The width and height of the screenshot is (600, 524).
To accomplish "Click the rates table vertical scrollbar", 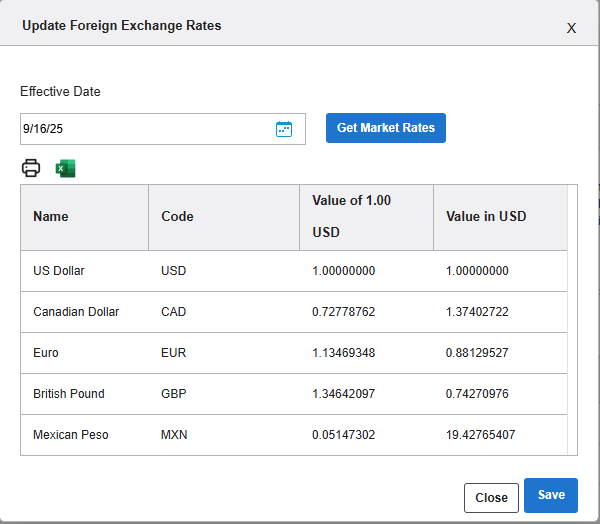I will (572, 320).
